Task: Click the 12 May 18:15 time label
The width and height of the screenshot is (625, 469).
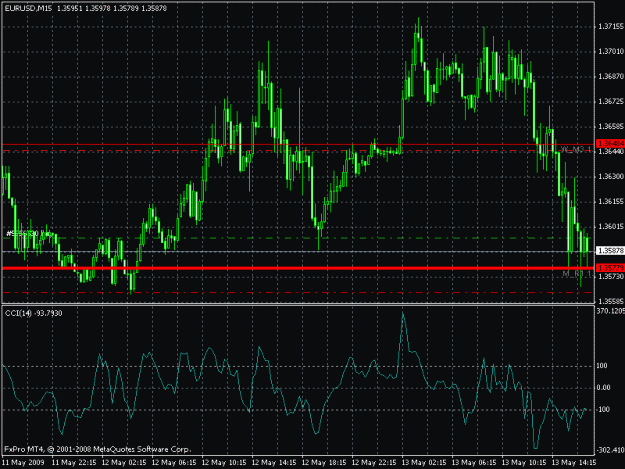Action: click(324, 463)
